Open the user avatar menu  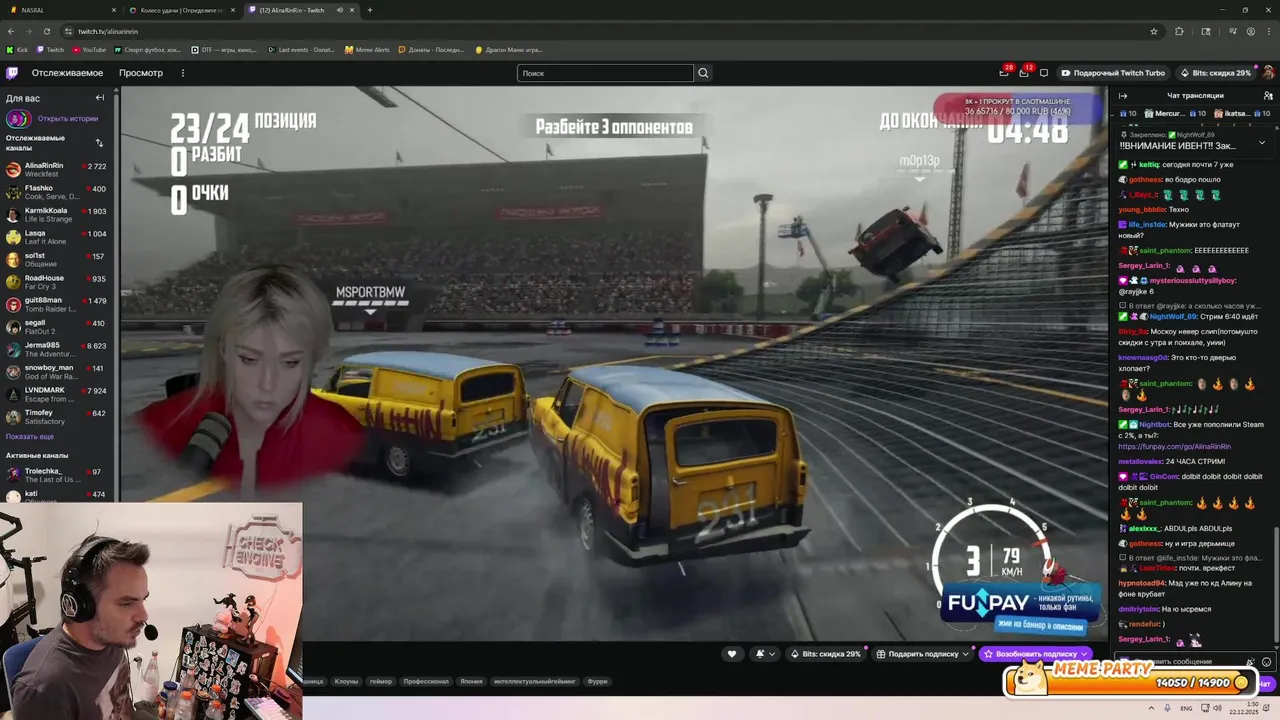1267,73
